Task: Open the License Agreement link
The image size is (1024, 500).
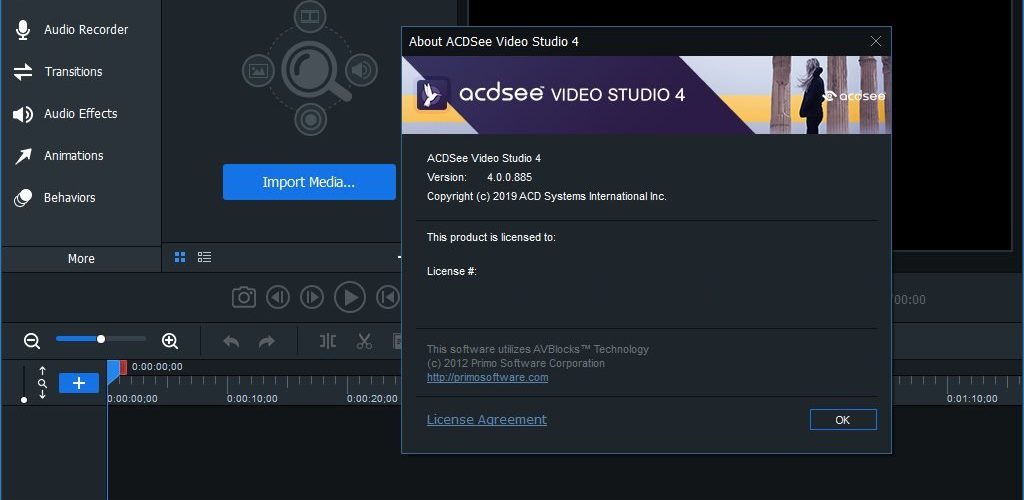Action: (x=487, y=420)
